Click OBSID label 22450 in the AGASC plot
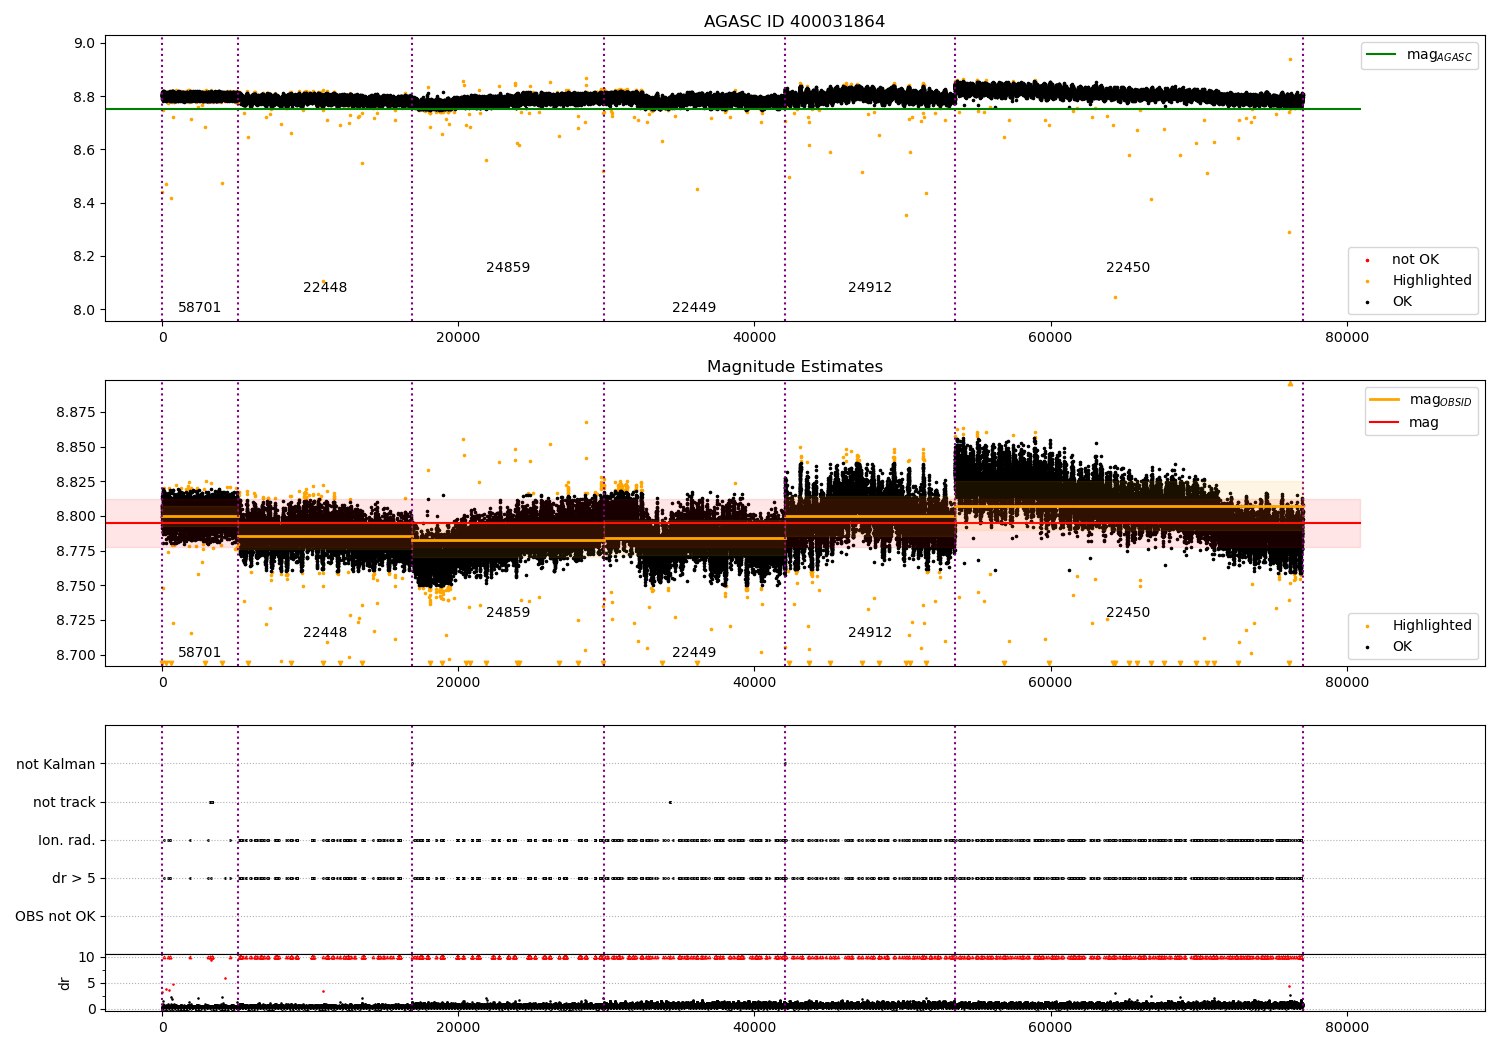 tap(1128, 267)
